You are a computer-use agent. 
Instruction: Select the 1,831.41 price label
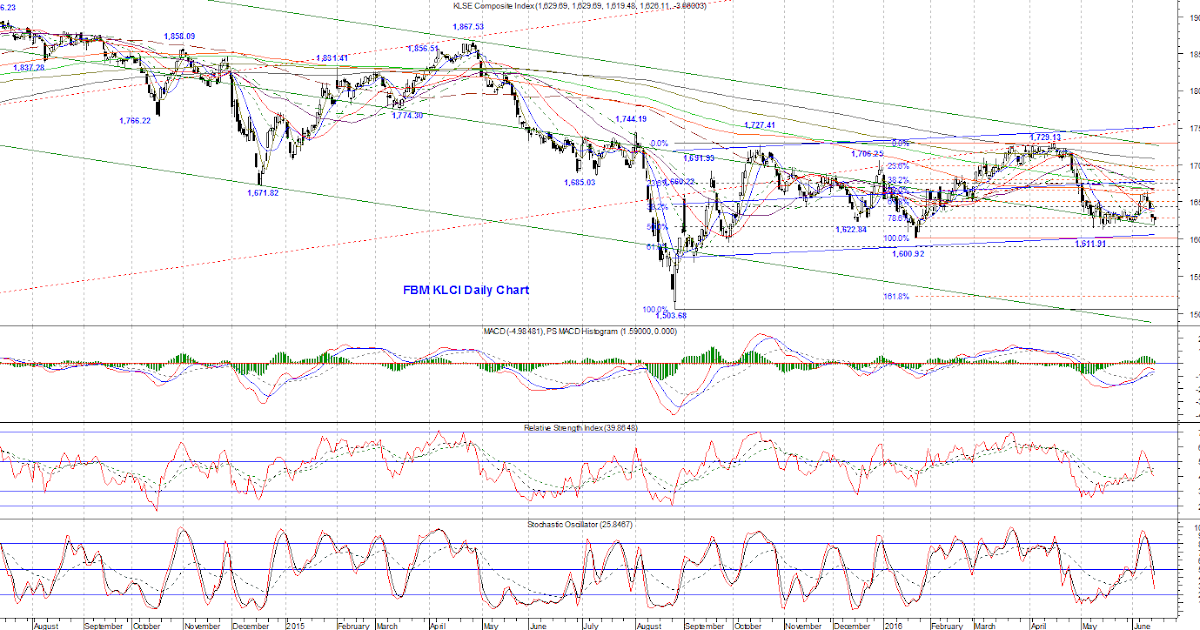[x=330, y=58]
